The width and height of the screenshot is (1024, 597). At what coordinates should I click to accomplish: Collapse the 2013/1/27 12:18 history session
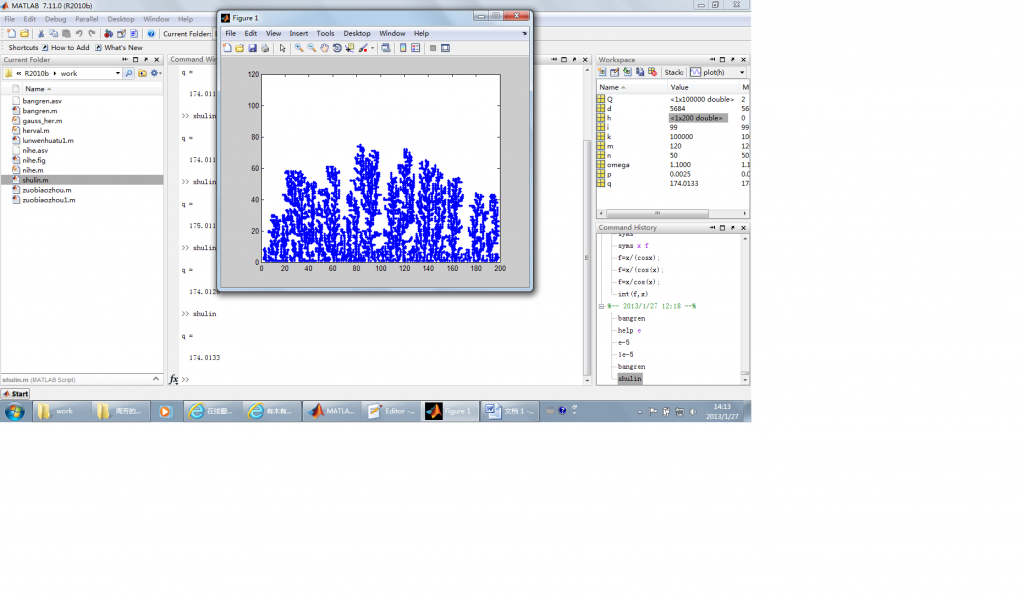pyautogui.click(x=601, y=306)
